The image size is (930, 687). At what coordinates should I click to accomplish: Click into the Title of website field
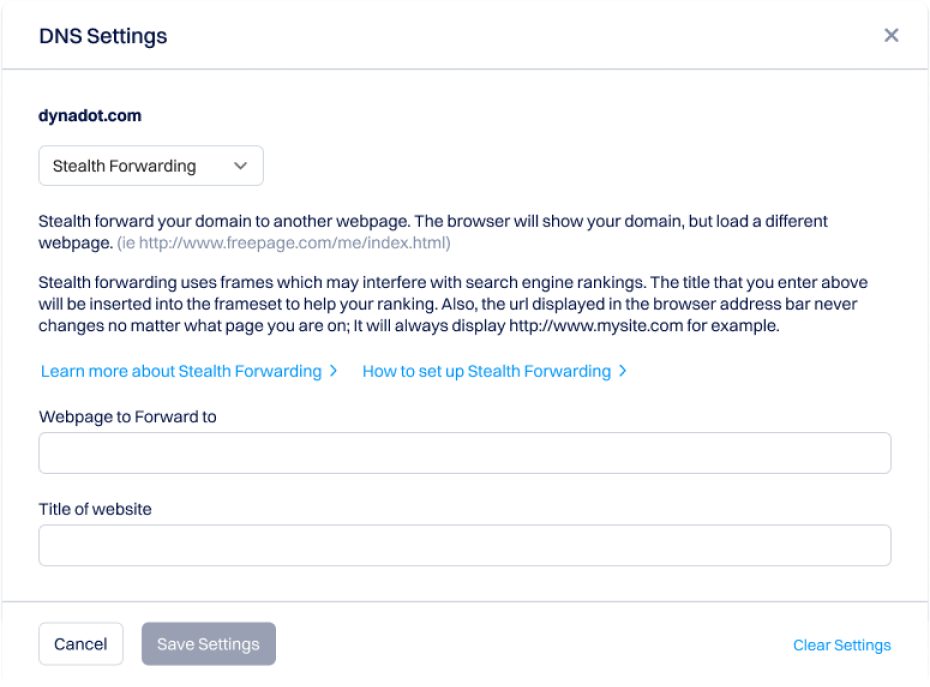464,546
